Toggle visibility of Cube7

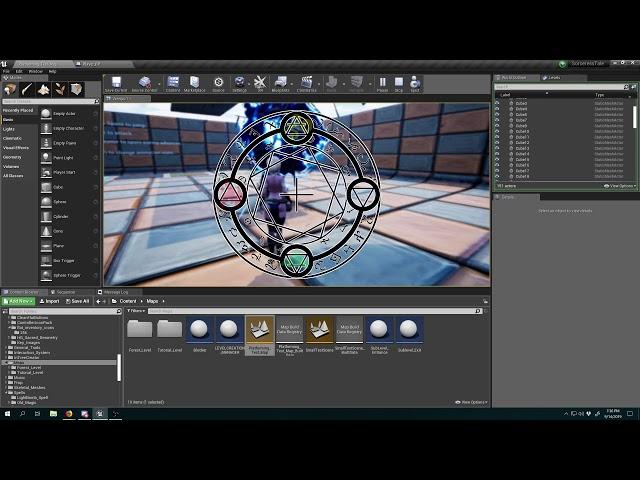pyautogui.click(x=497, y=120)
